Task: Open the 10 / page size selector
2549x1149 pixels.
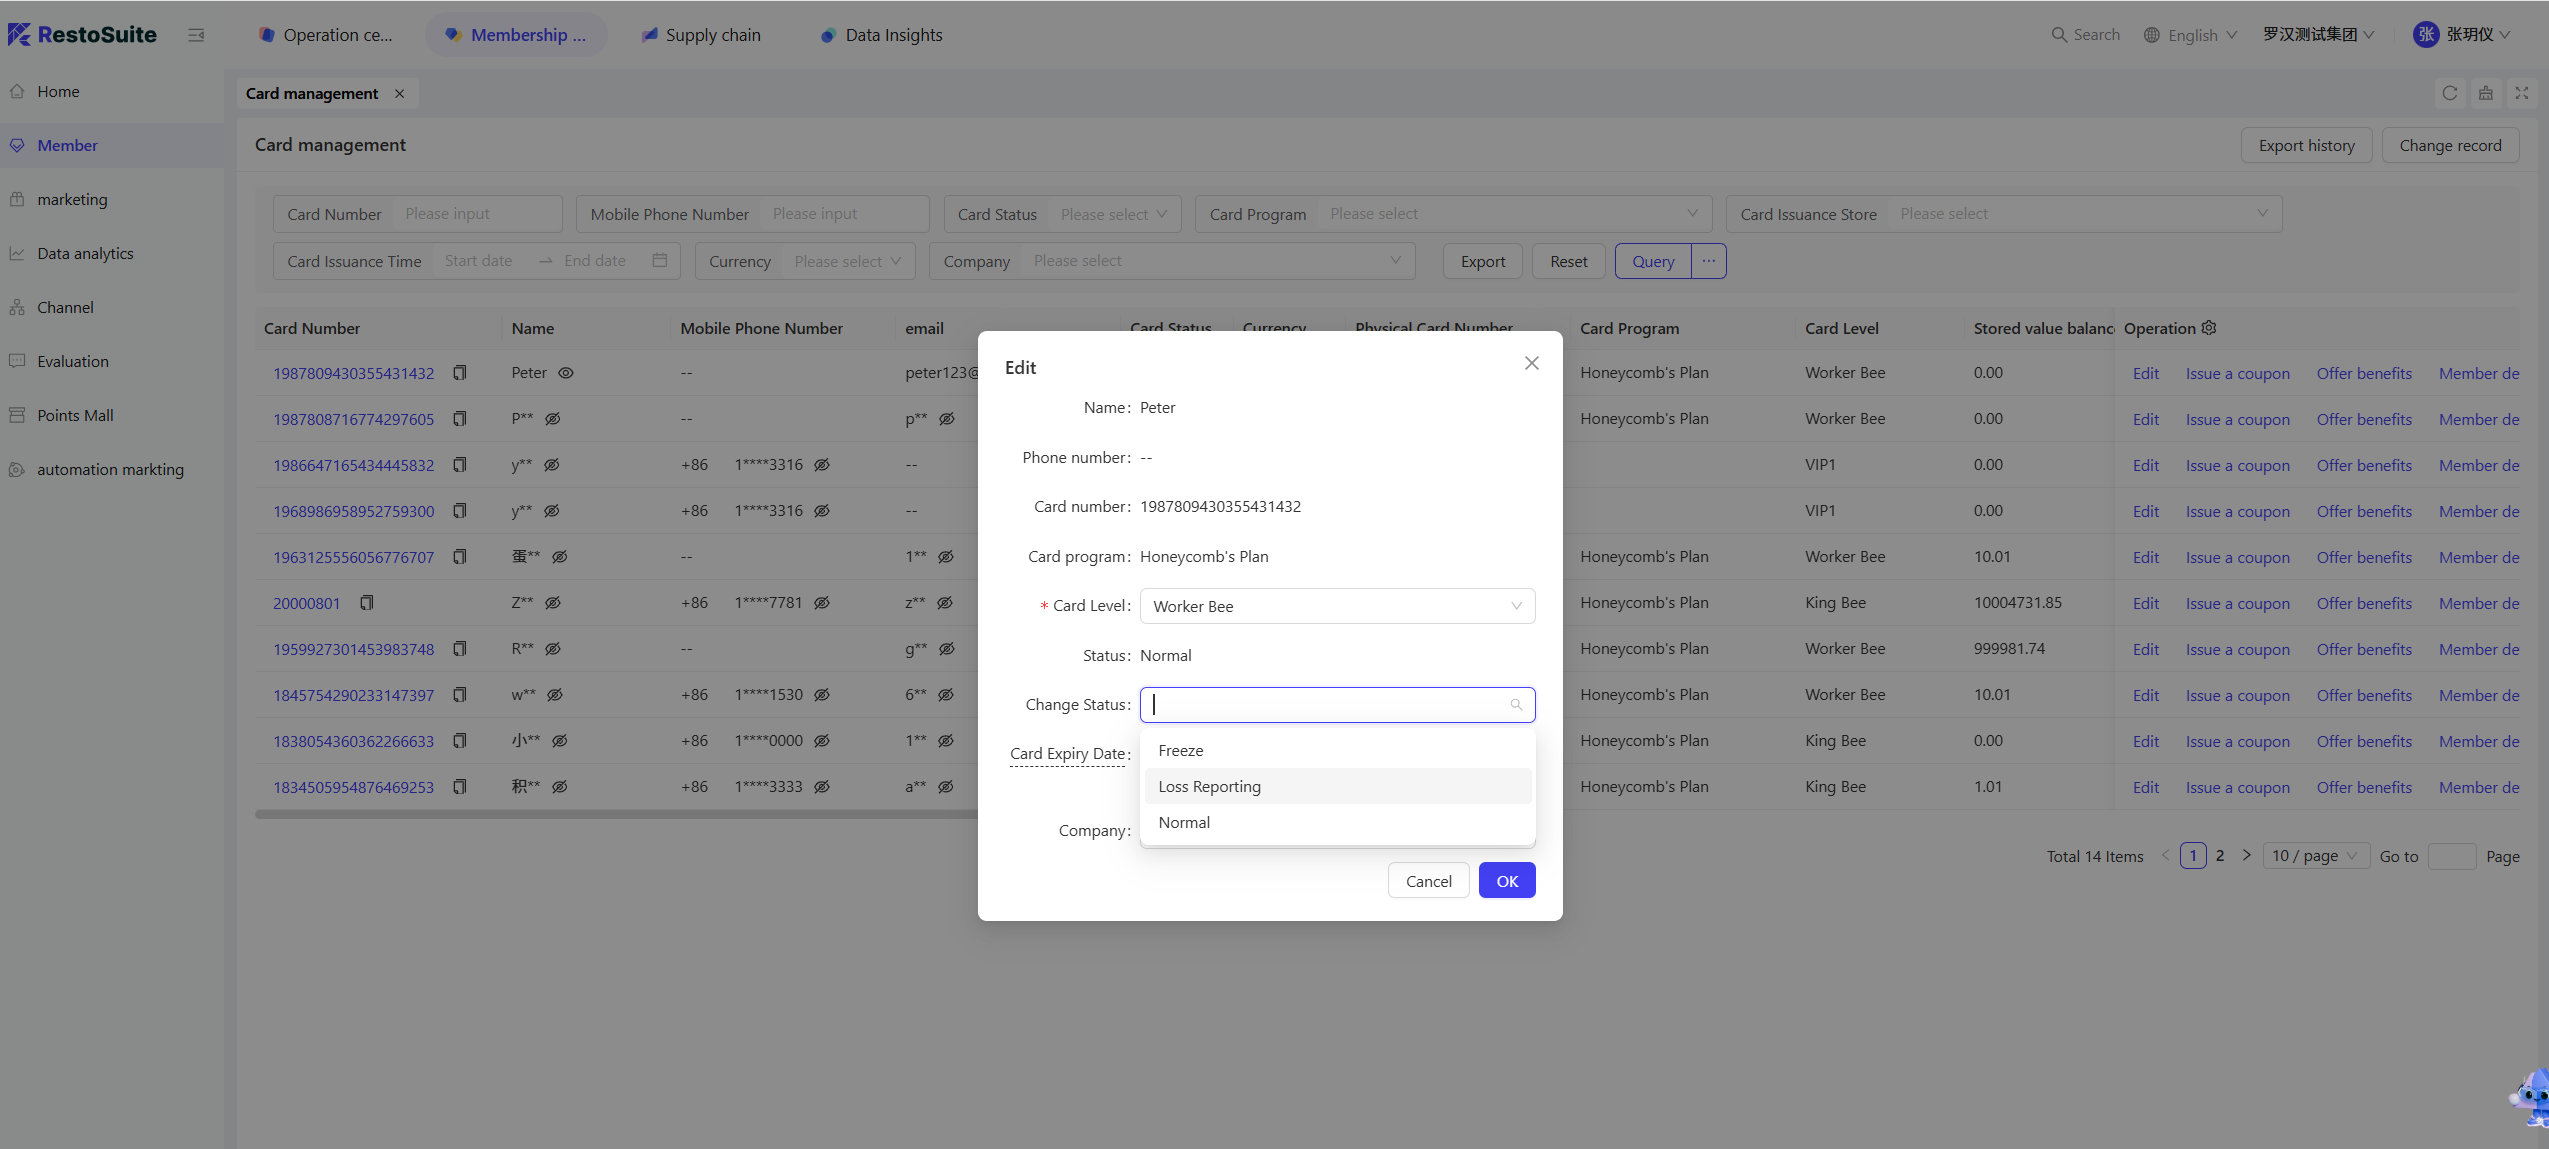Action: point(2314,856)
